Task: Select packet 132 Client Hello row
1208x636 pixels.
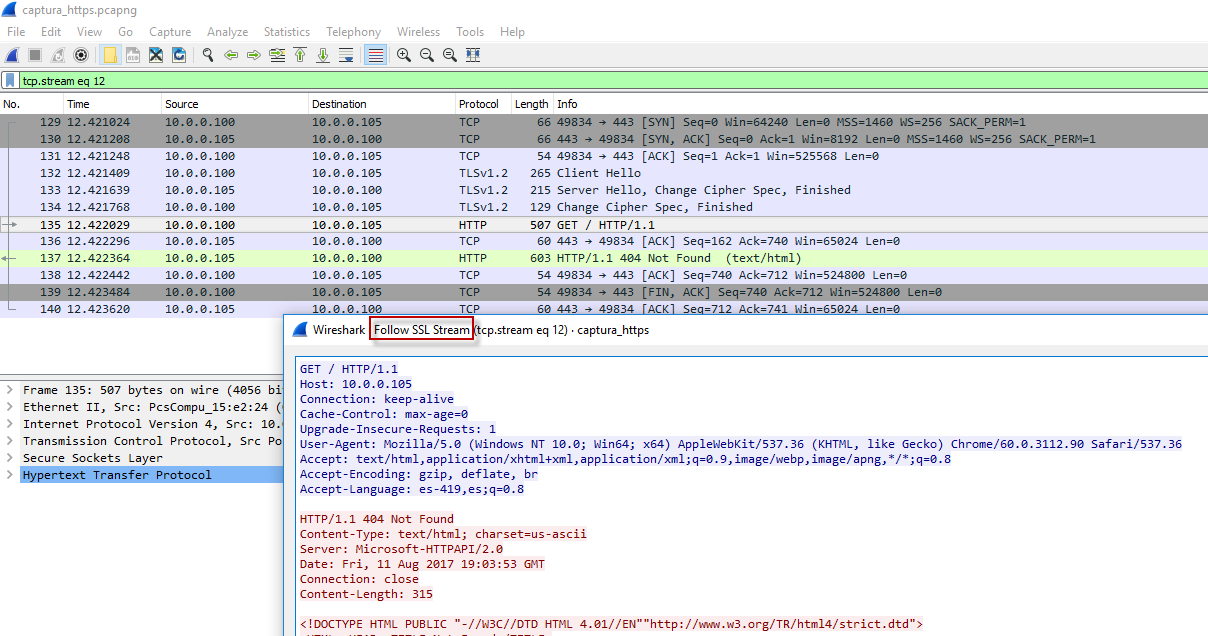Action: (604, 173)
